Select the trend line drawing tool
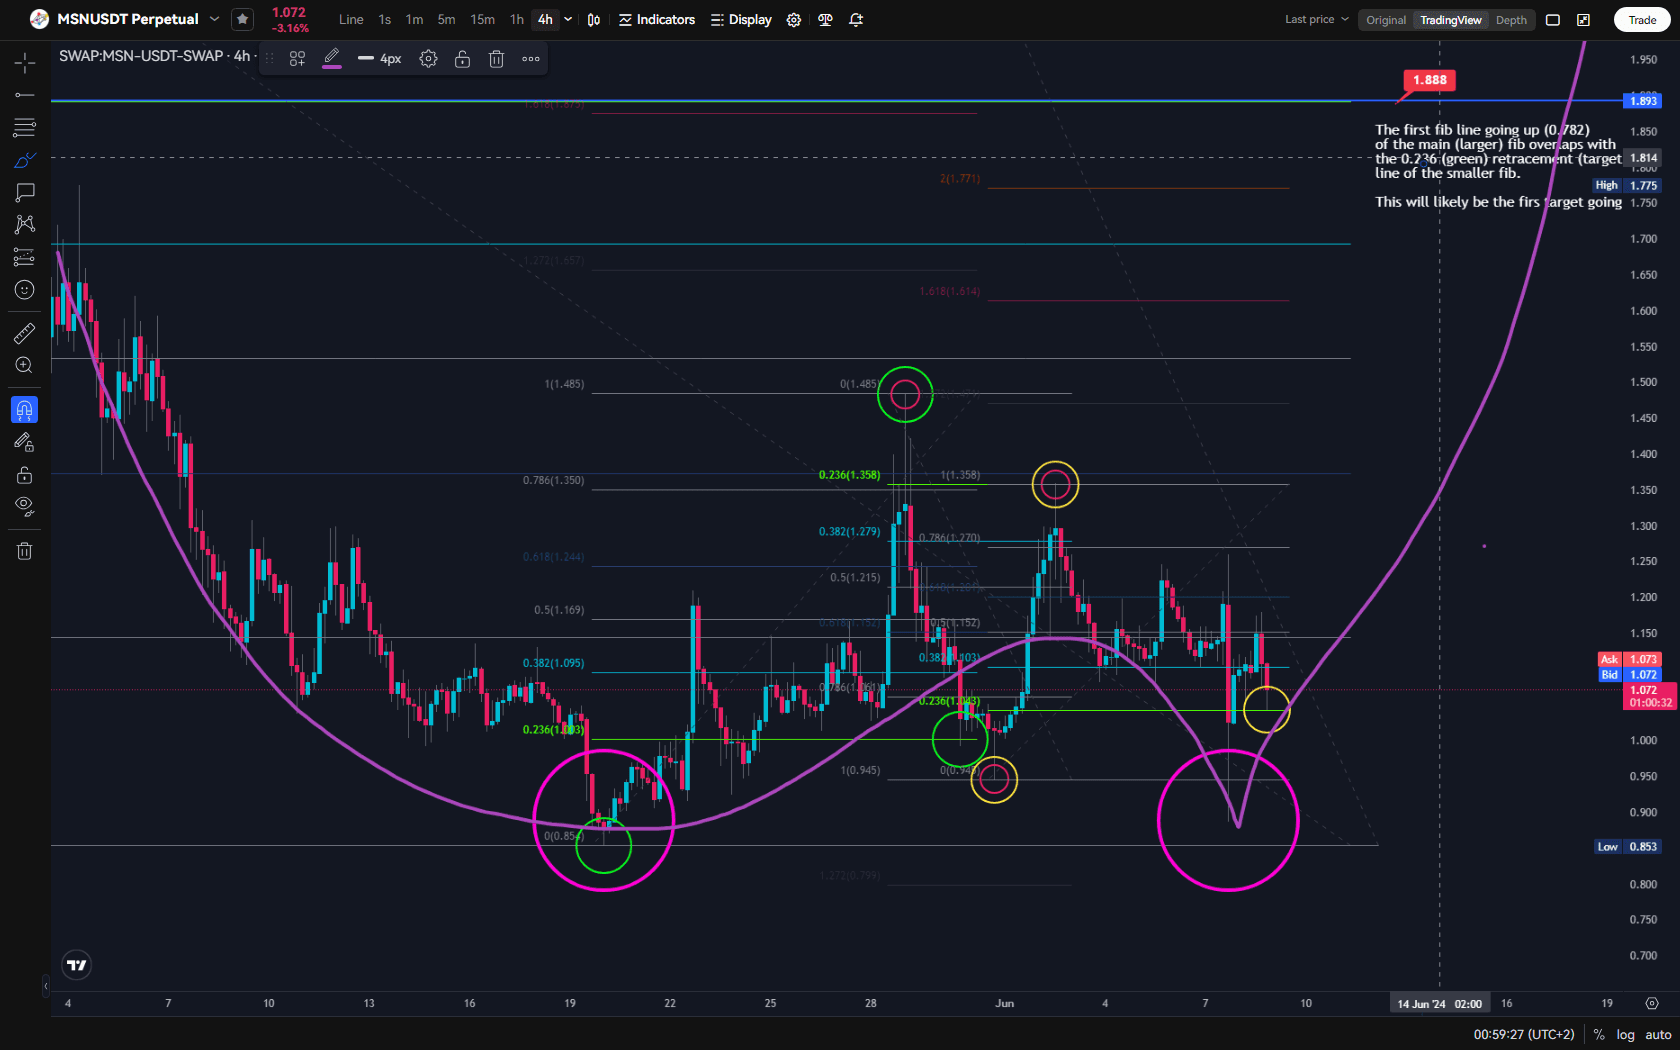 [25, 95]
